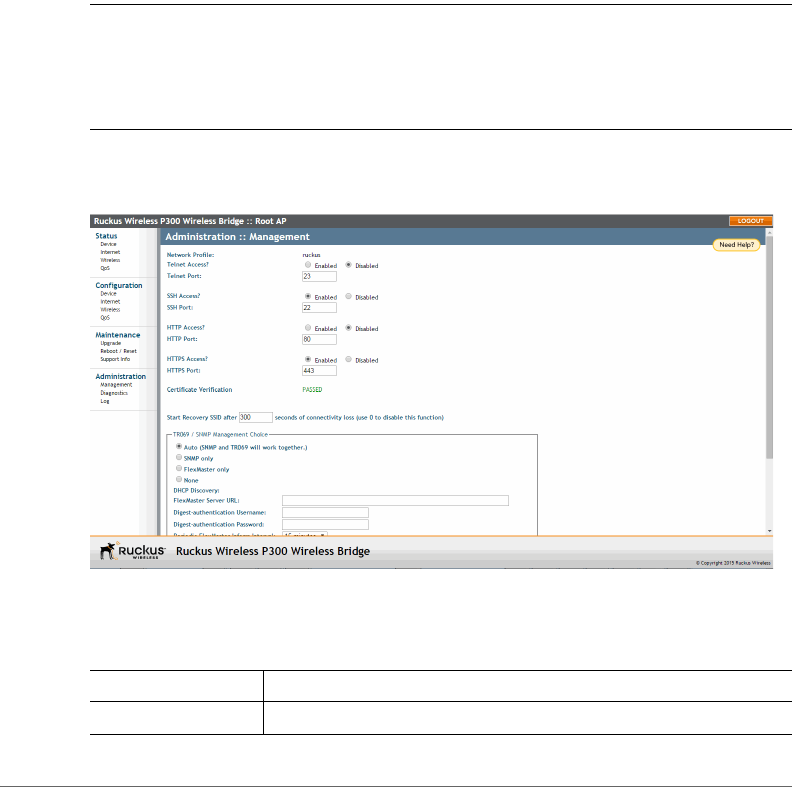Viewport: 792px width, 787px height.
Task: Open QoS under Status
Action: click(x=105, y=268)
